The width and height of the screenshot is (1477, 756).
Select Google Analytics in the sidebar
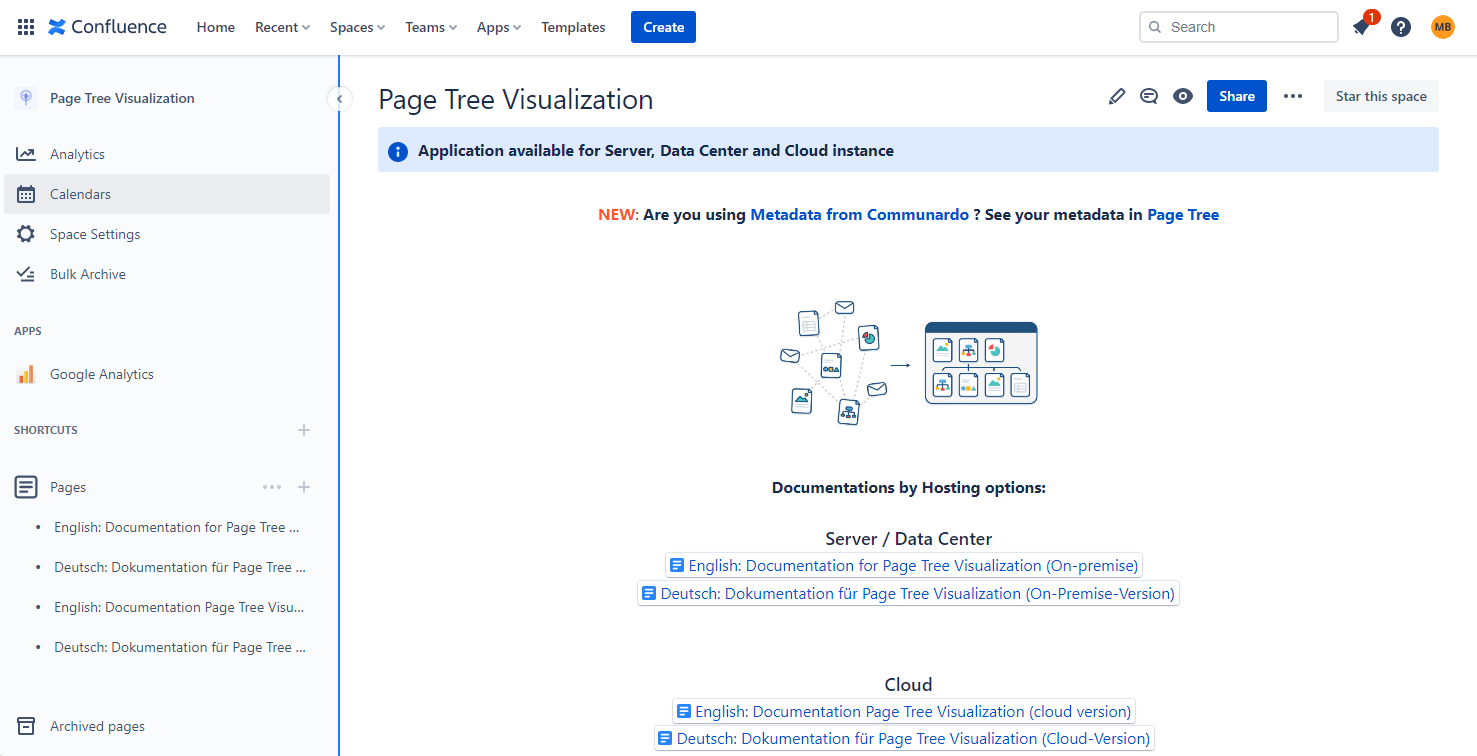click(x=167, y=374)
